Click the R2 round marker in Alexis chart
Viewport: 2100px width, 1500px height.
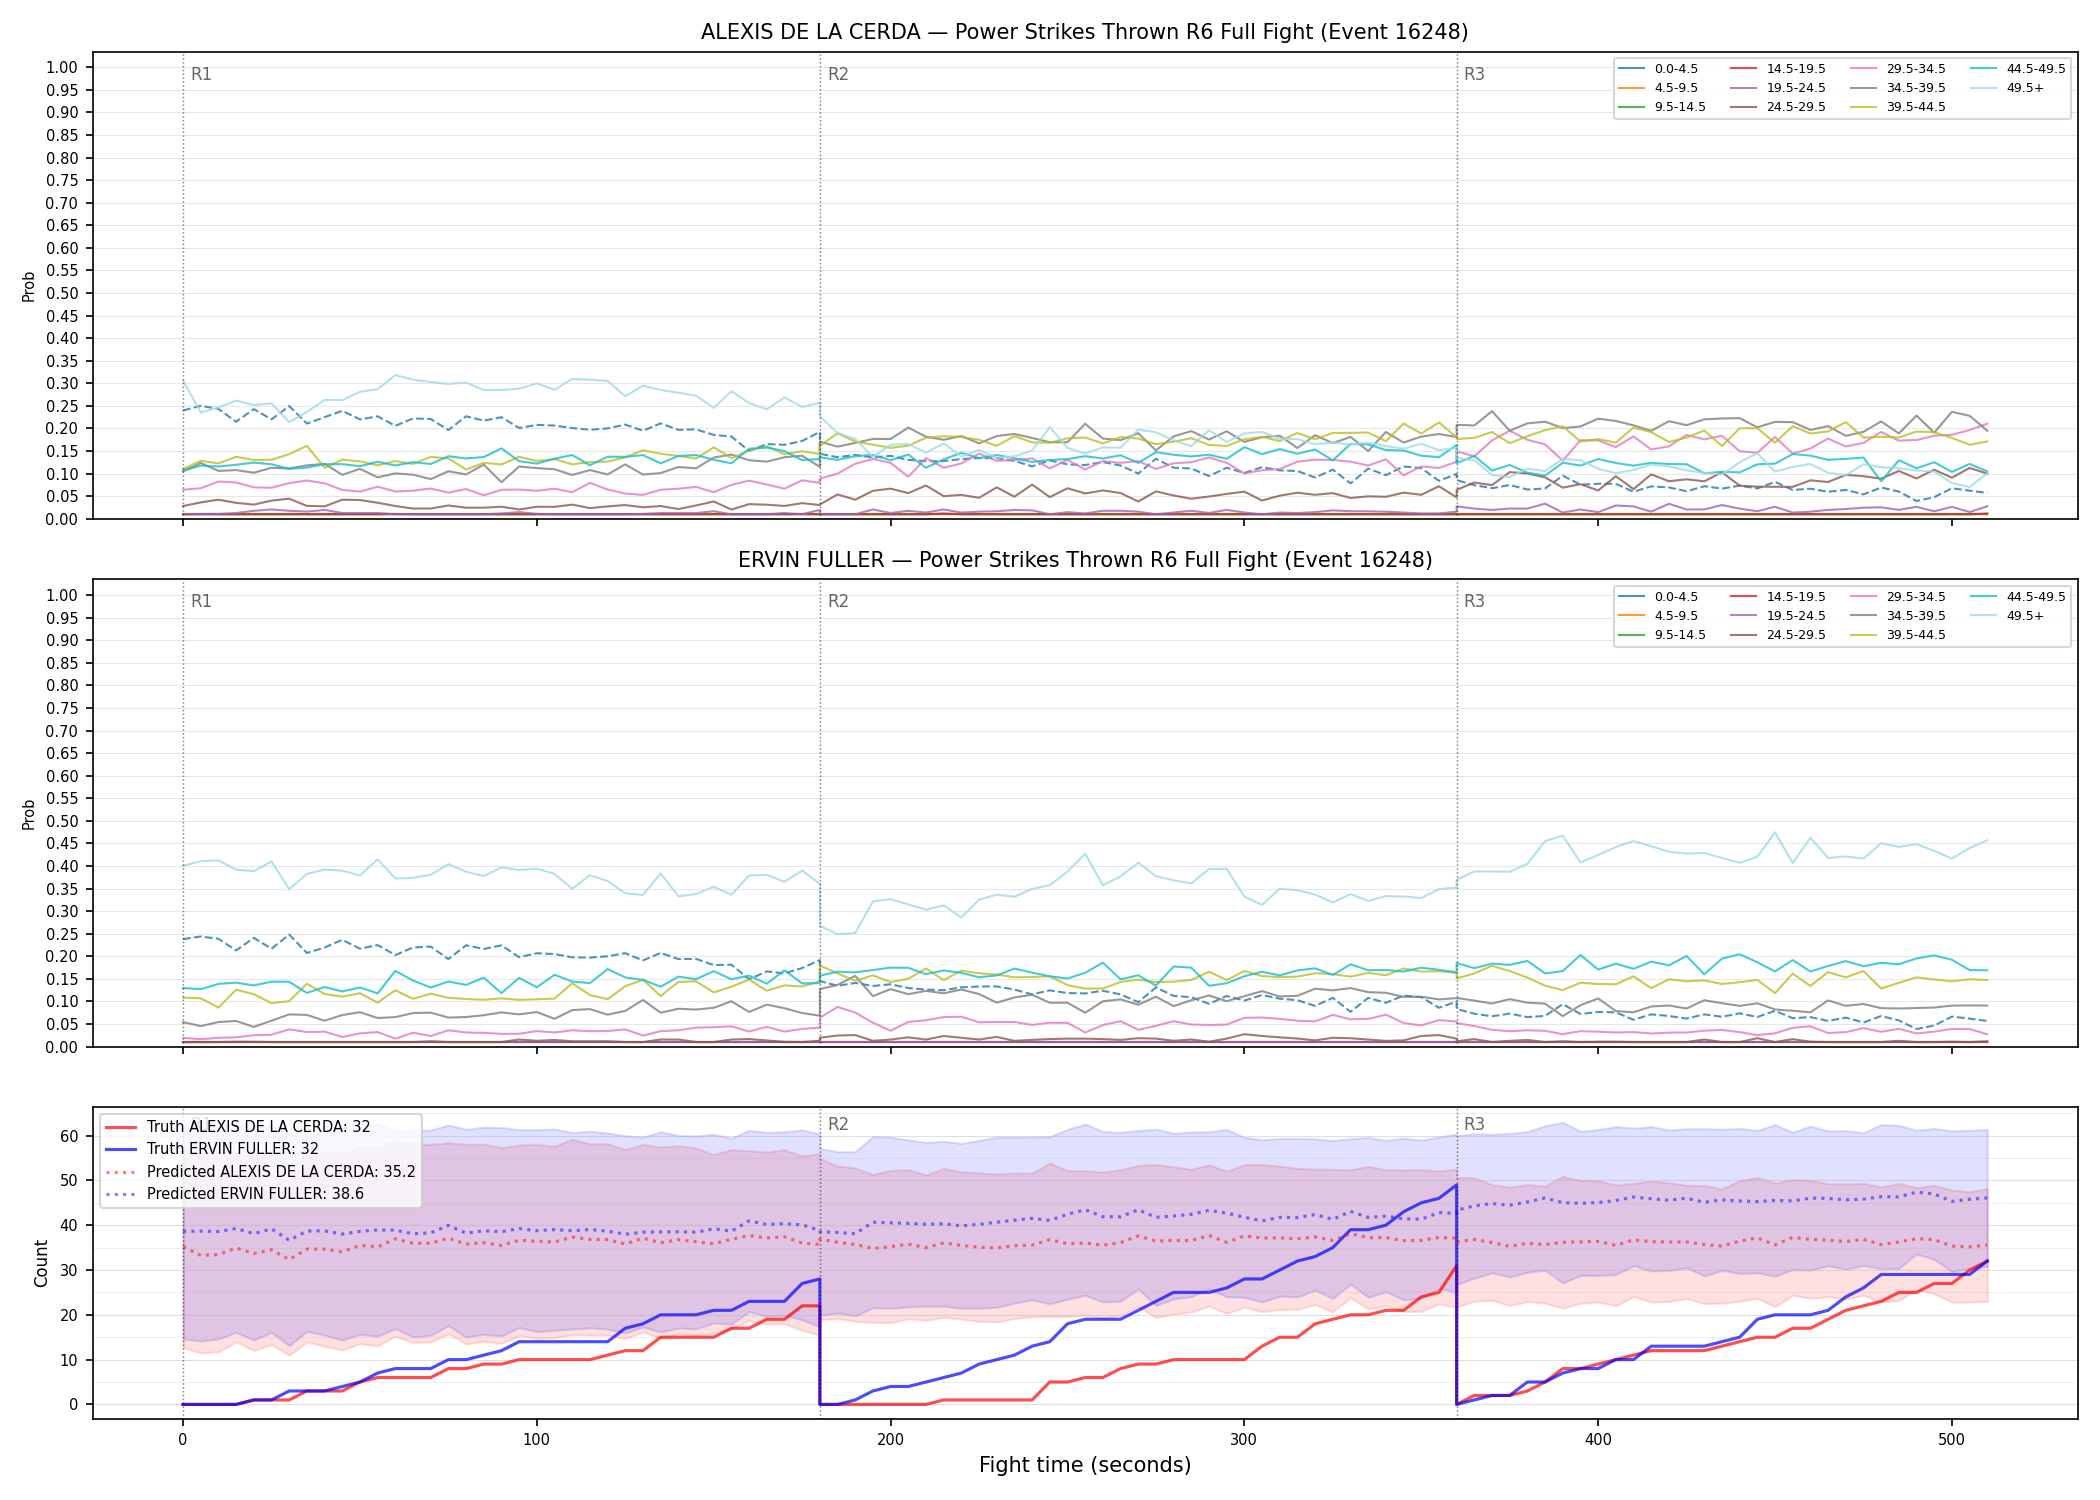tap(838, 74)
